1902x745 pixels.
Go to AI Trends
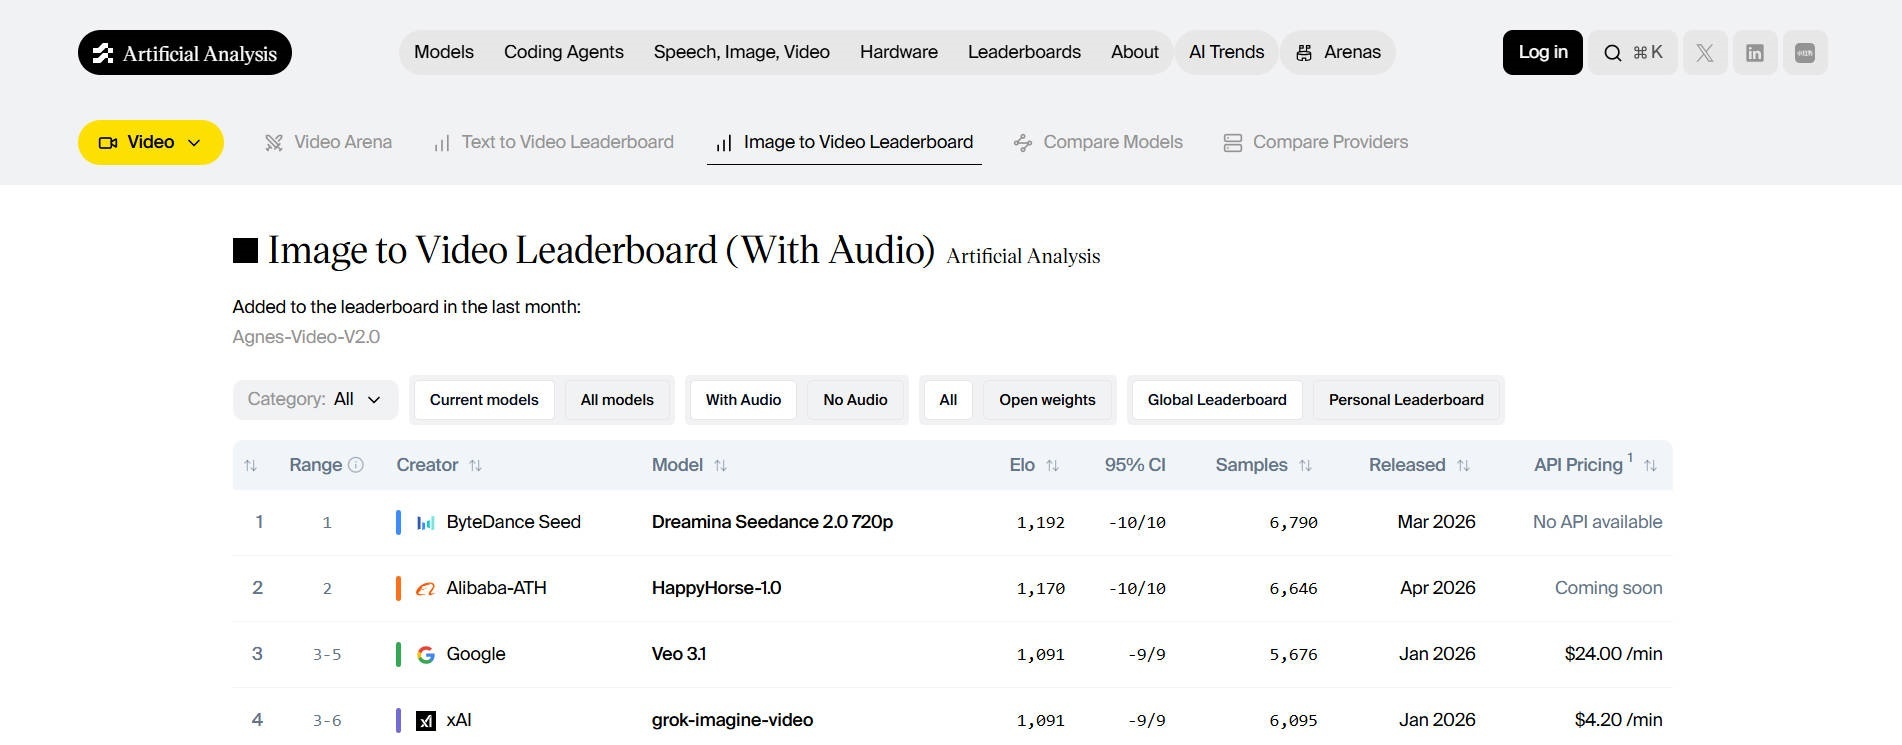[1226, 52]
